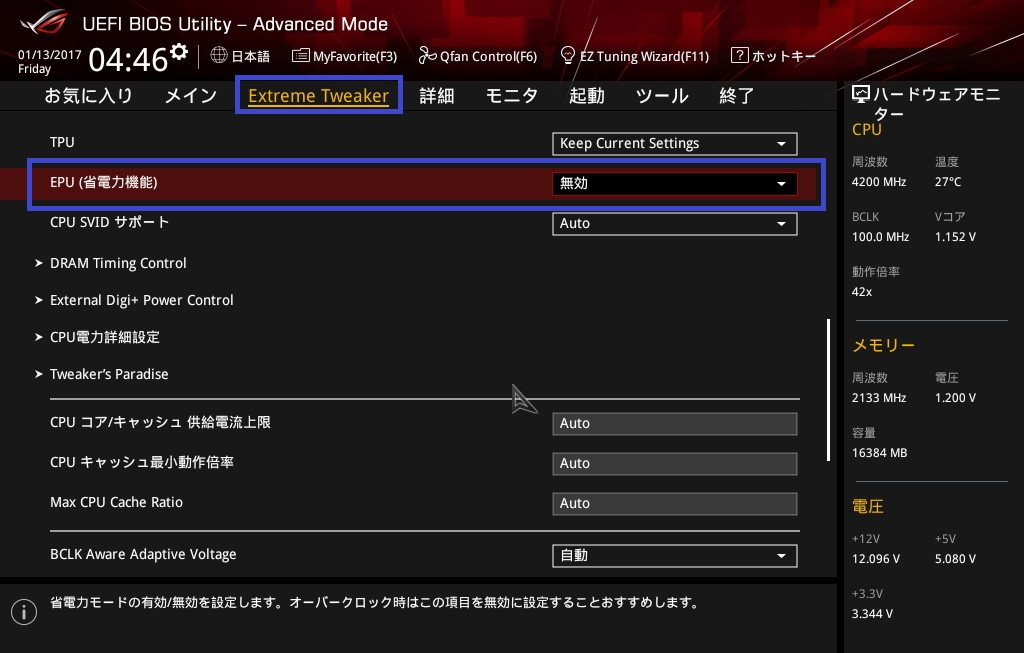This screenshot has height=653, width=1024.
Task: Click the 1.152 V Vコア value
Action: [x=955, y=237]
